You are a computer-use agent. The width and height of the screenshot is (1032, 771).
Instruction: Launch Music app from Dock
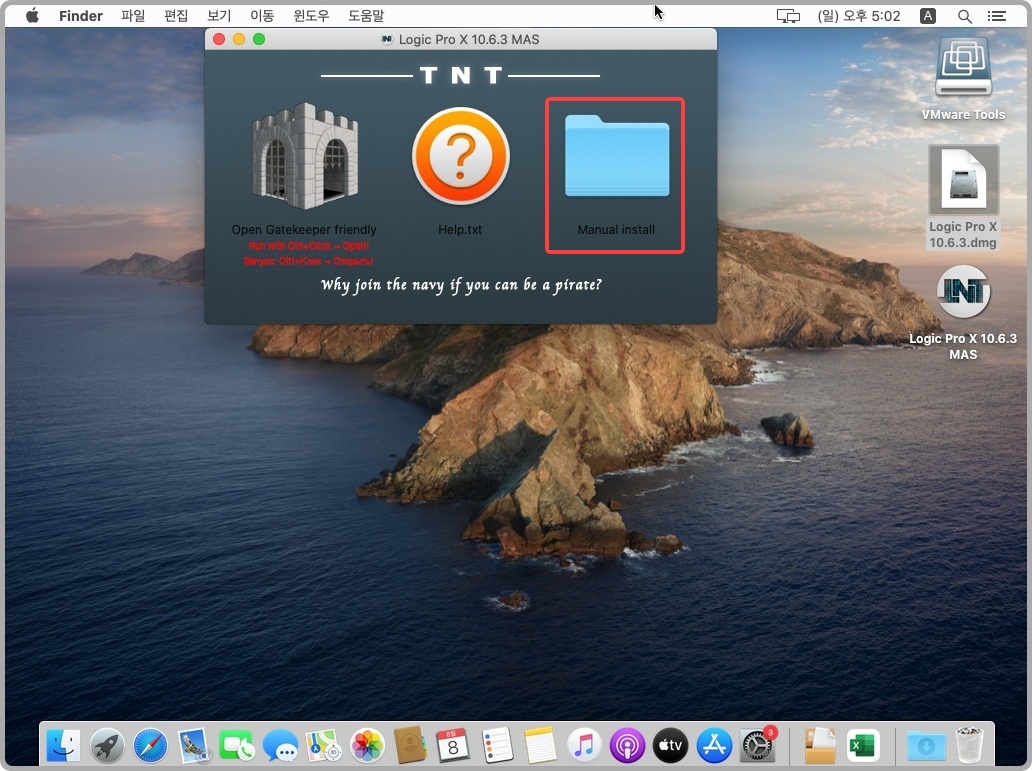click(x=584, y=745)
